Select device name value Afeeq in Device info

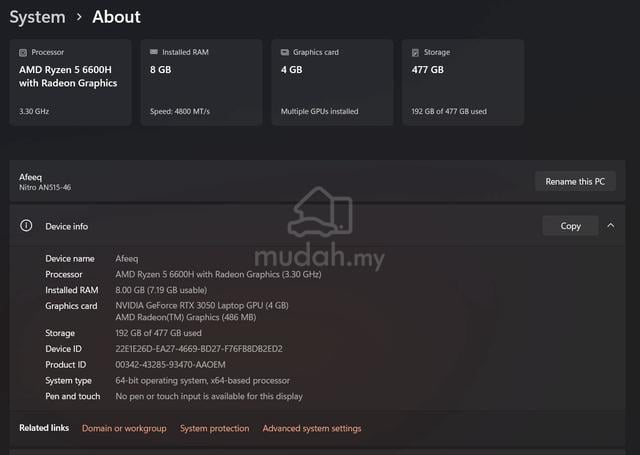pos(127,259)
